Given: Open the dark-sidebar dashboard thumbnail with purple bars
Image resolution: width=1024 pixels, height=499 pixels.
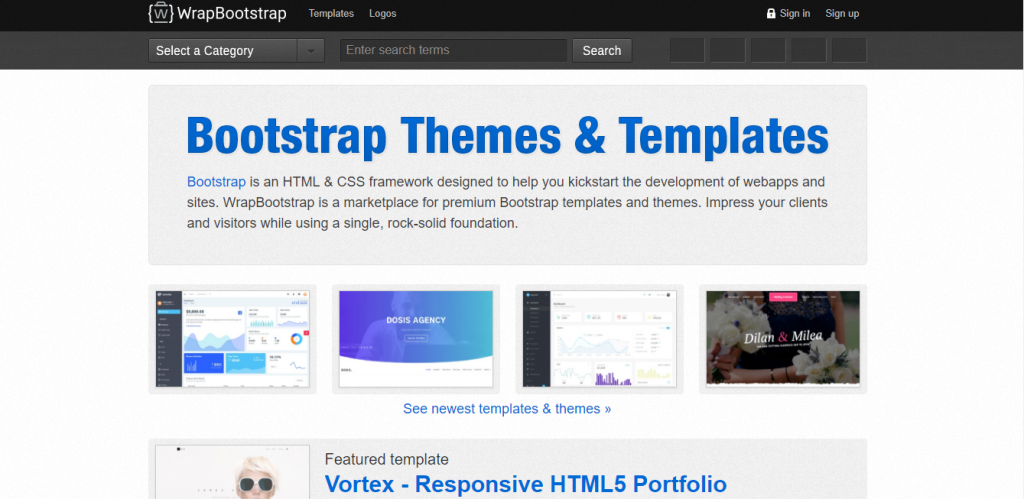Looking at the screenshot, I should (x=600, y=339).
